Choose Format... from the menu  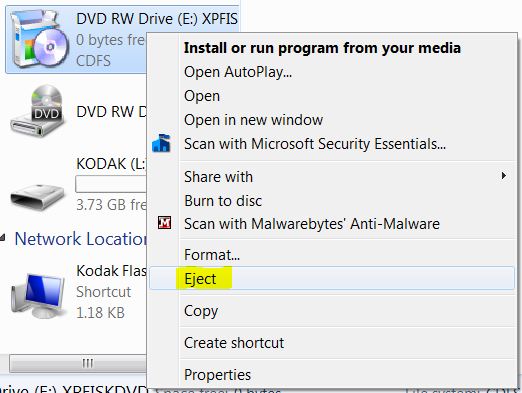click(x=212, y=255)
